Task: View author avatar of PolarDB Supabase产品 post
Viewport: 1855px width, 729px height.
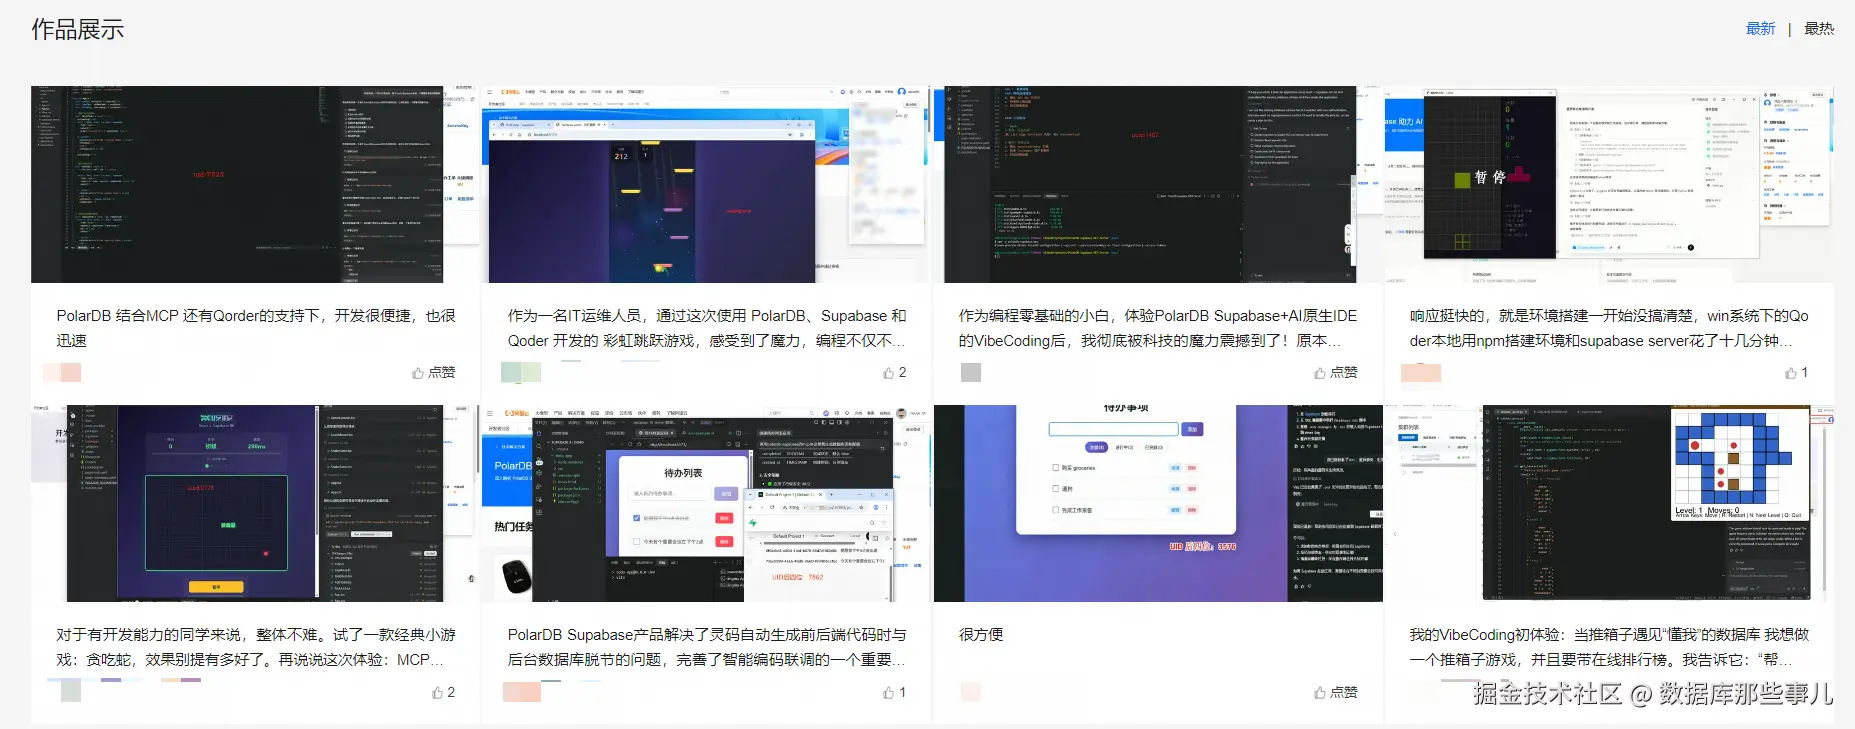Action: pyautogui.click(x=521, y=691)
